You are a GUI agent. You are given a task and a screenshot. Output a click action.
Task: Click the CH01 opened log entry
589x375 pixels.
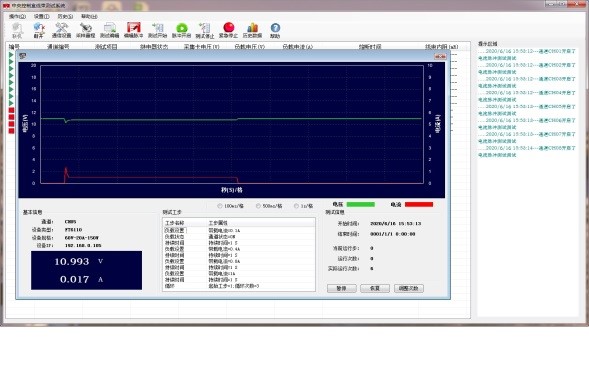point(526,54)
